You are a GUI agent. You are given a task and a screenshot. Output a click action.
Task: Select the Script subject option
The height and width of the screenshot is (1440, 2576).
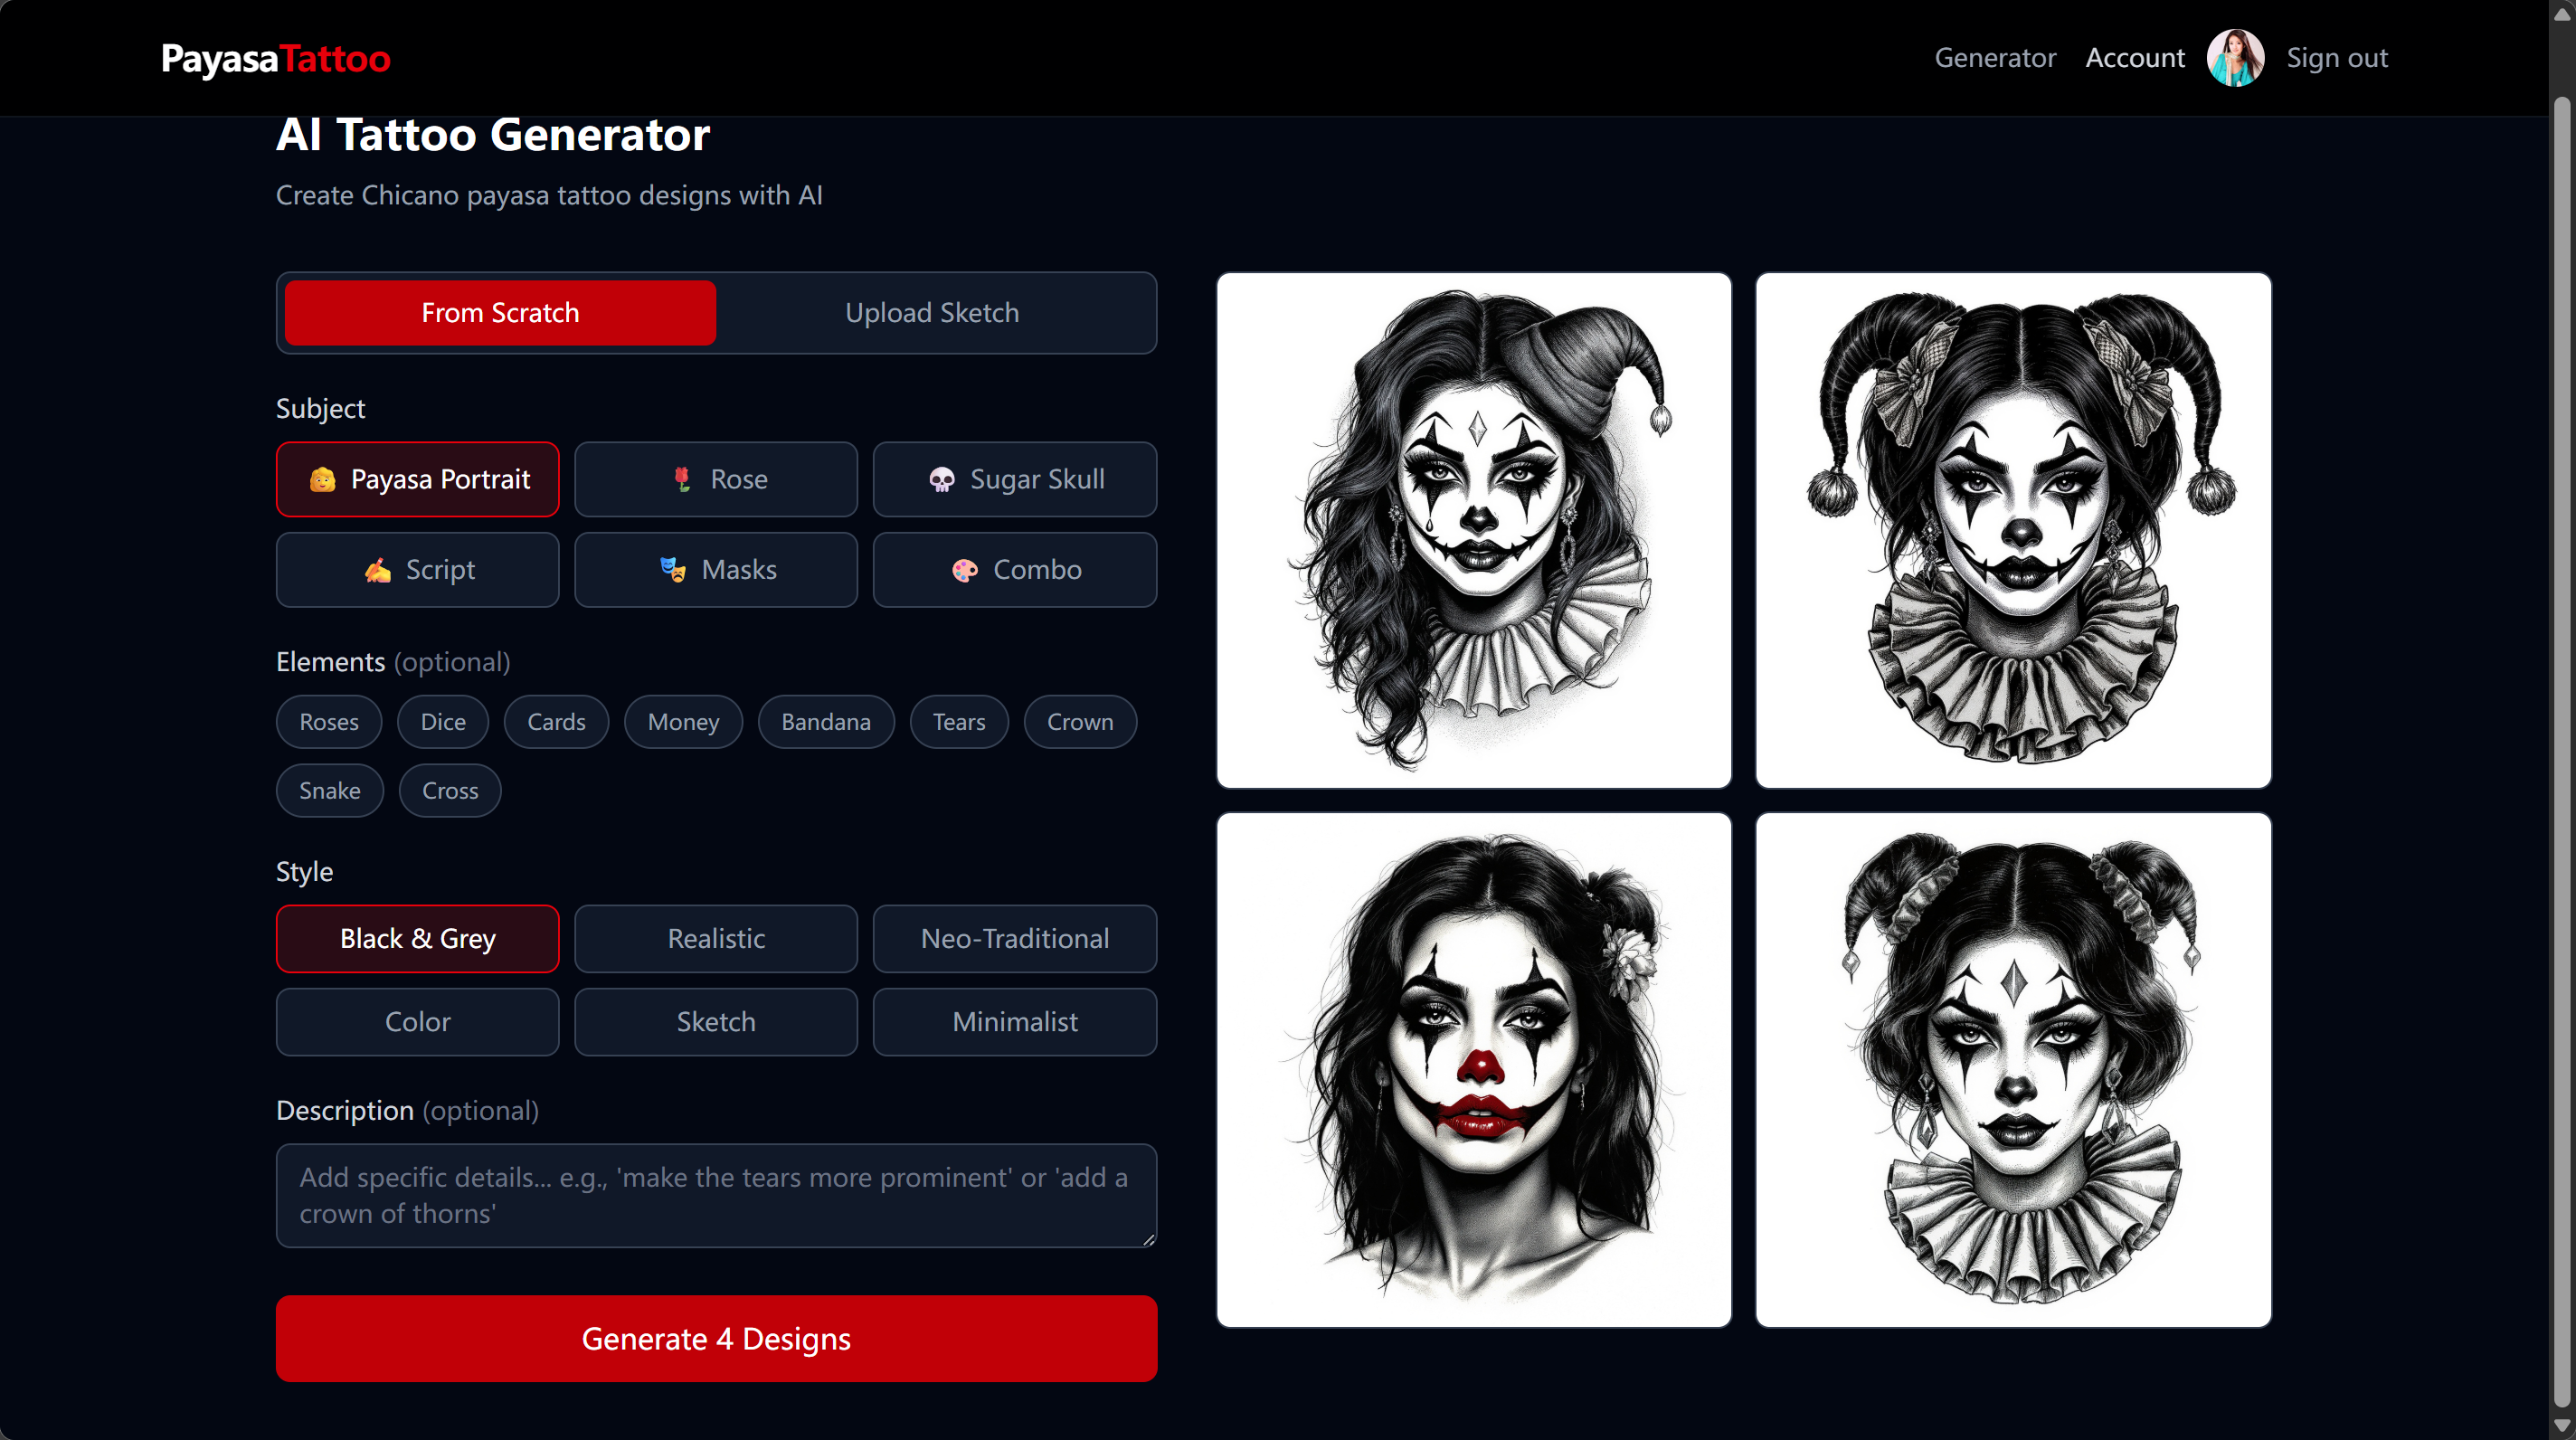[x=417, y=569]
